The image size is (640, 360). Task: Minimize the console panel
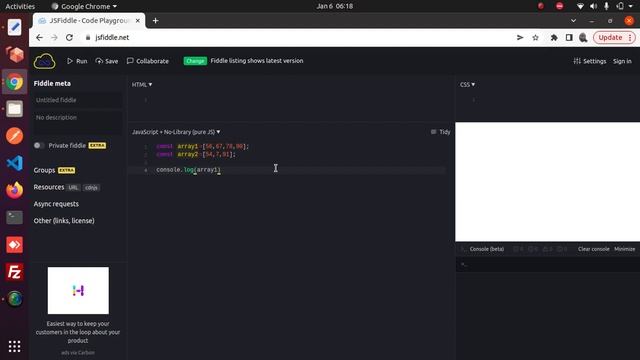point(624,249)
